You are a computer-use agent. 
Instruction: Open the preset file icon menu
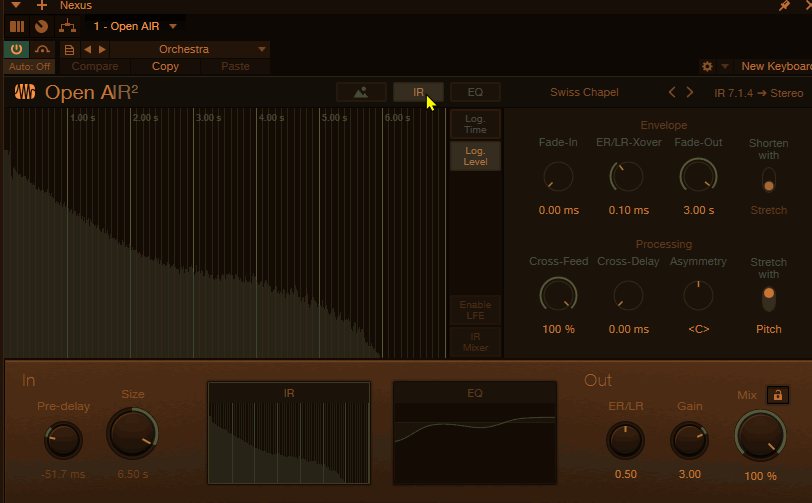coord(69,49)
